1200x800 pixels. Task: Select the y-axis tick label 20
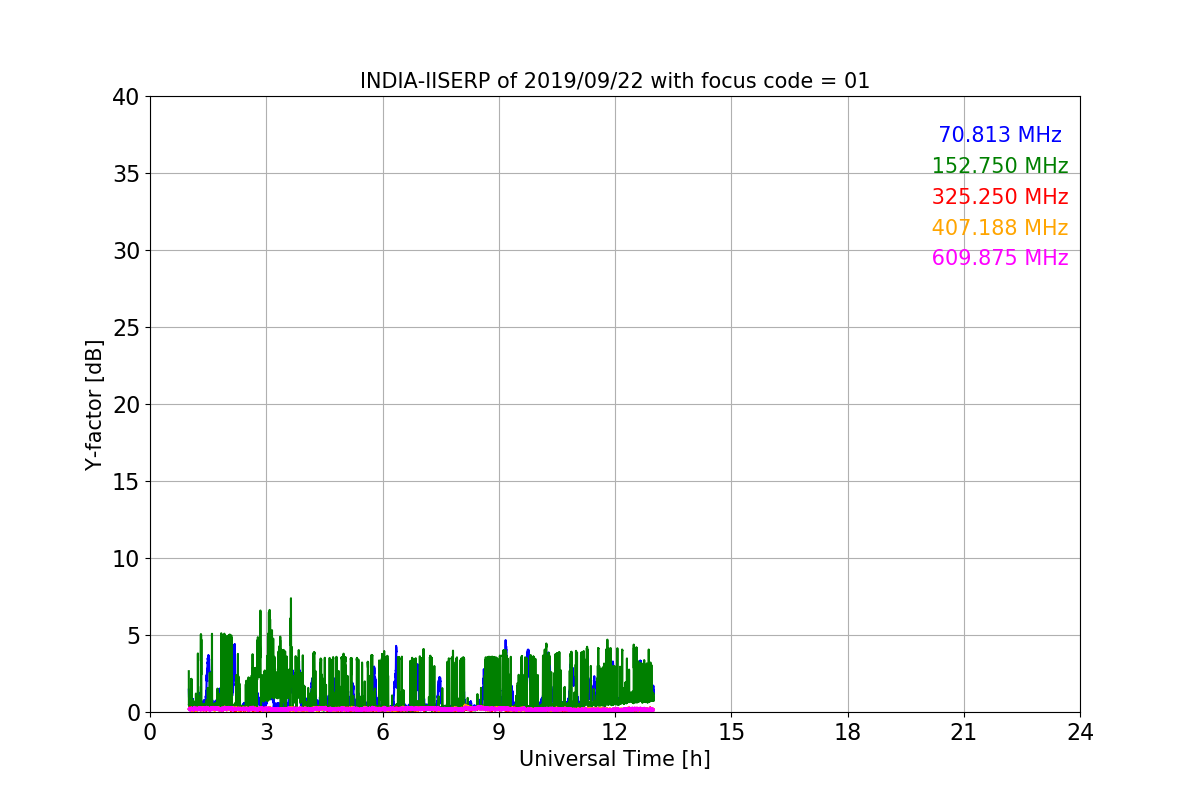126,405
